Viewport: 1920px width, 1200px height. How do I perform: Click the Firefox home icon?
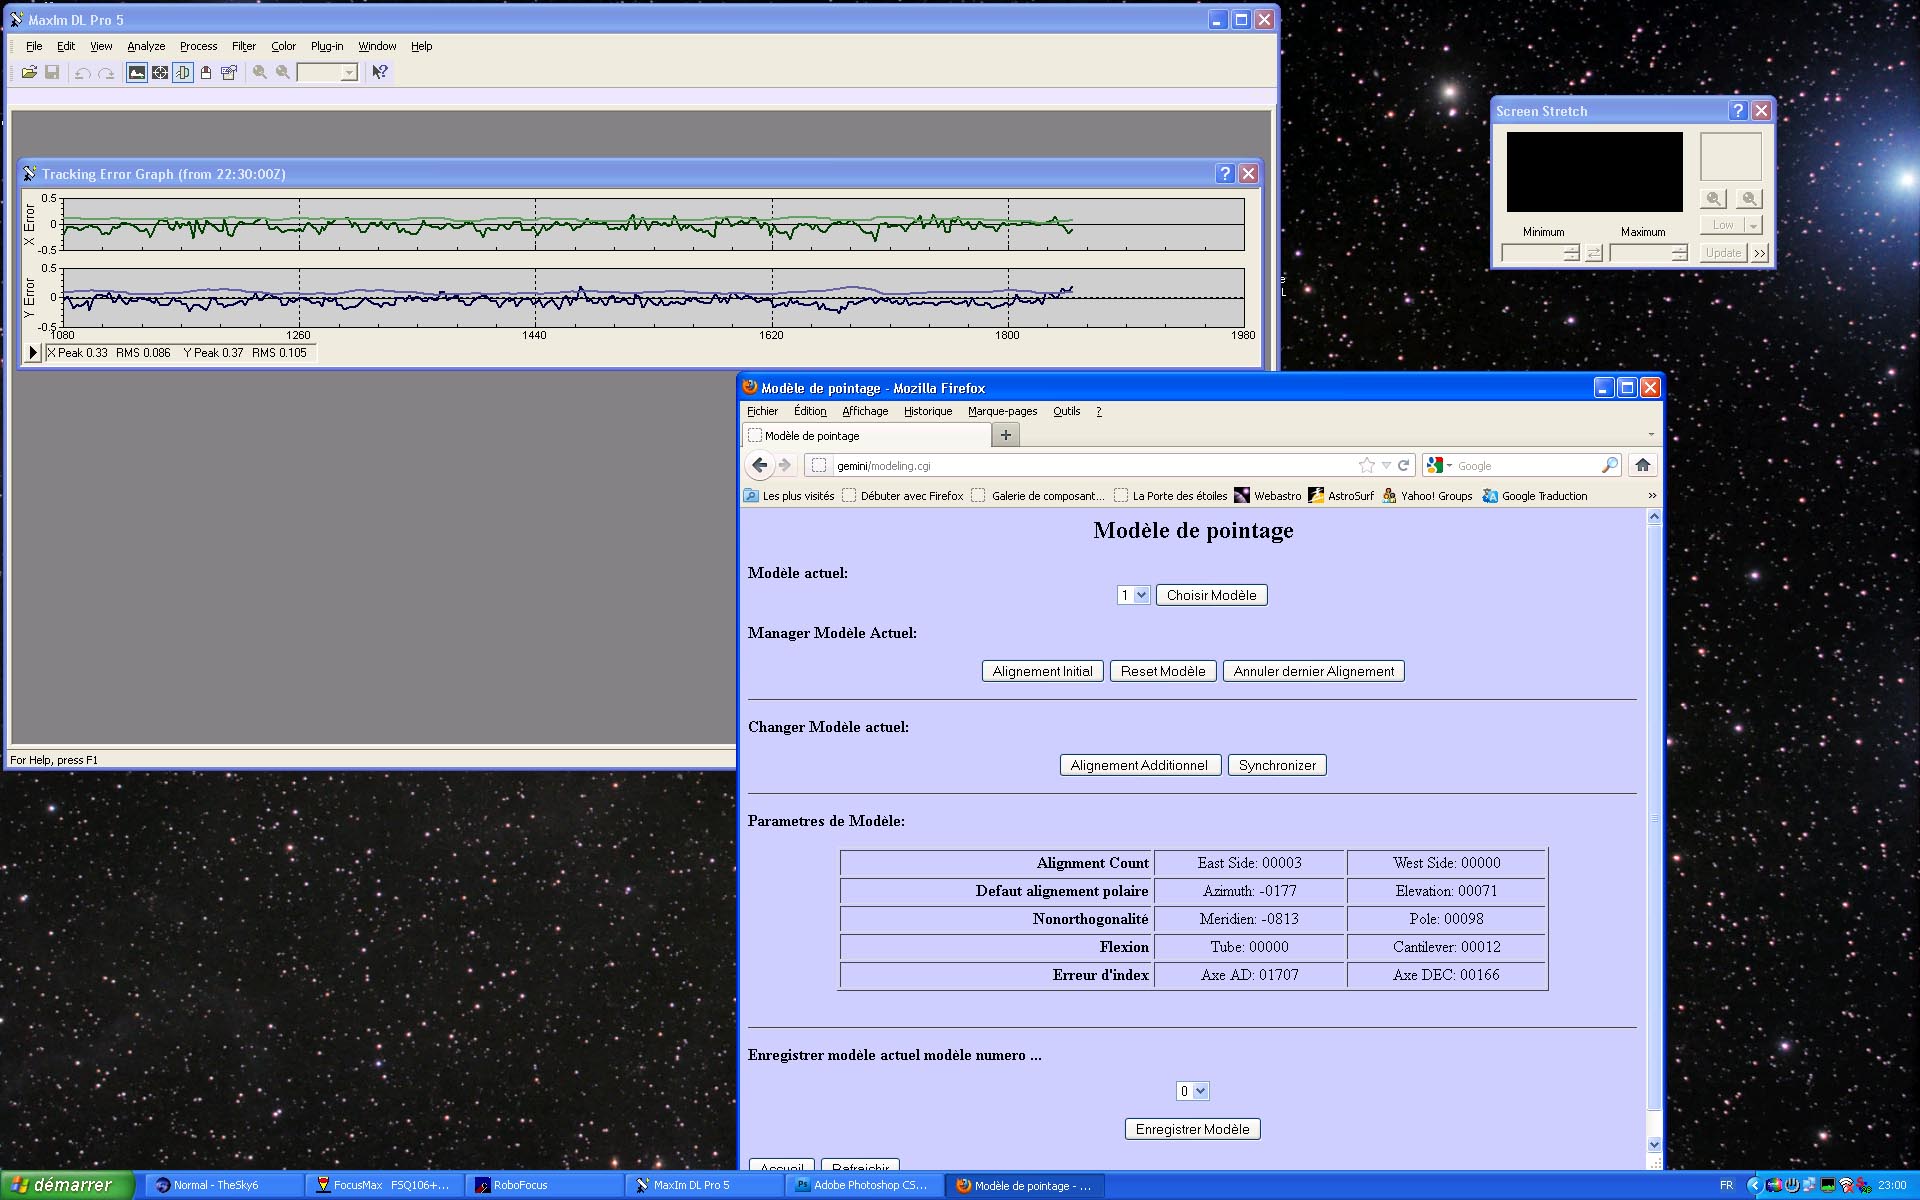[1642, 465]
